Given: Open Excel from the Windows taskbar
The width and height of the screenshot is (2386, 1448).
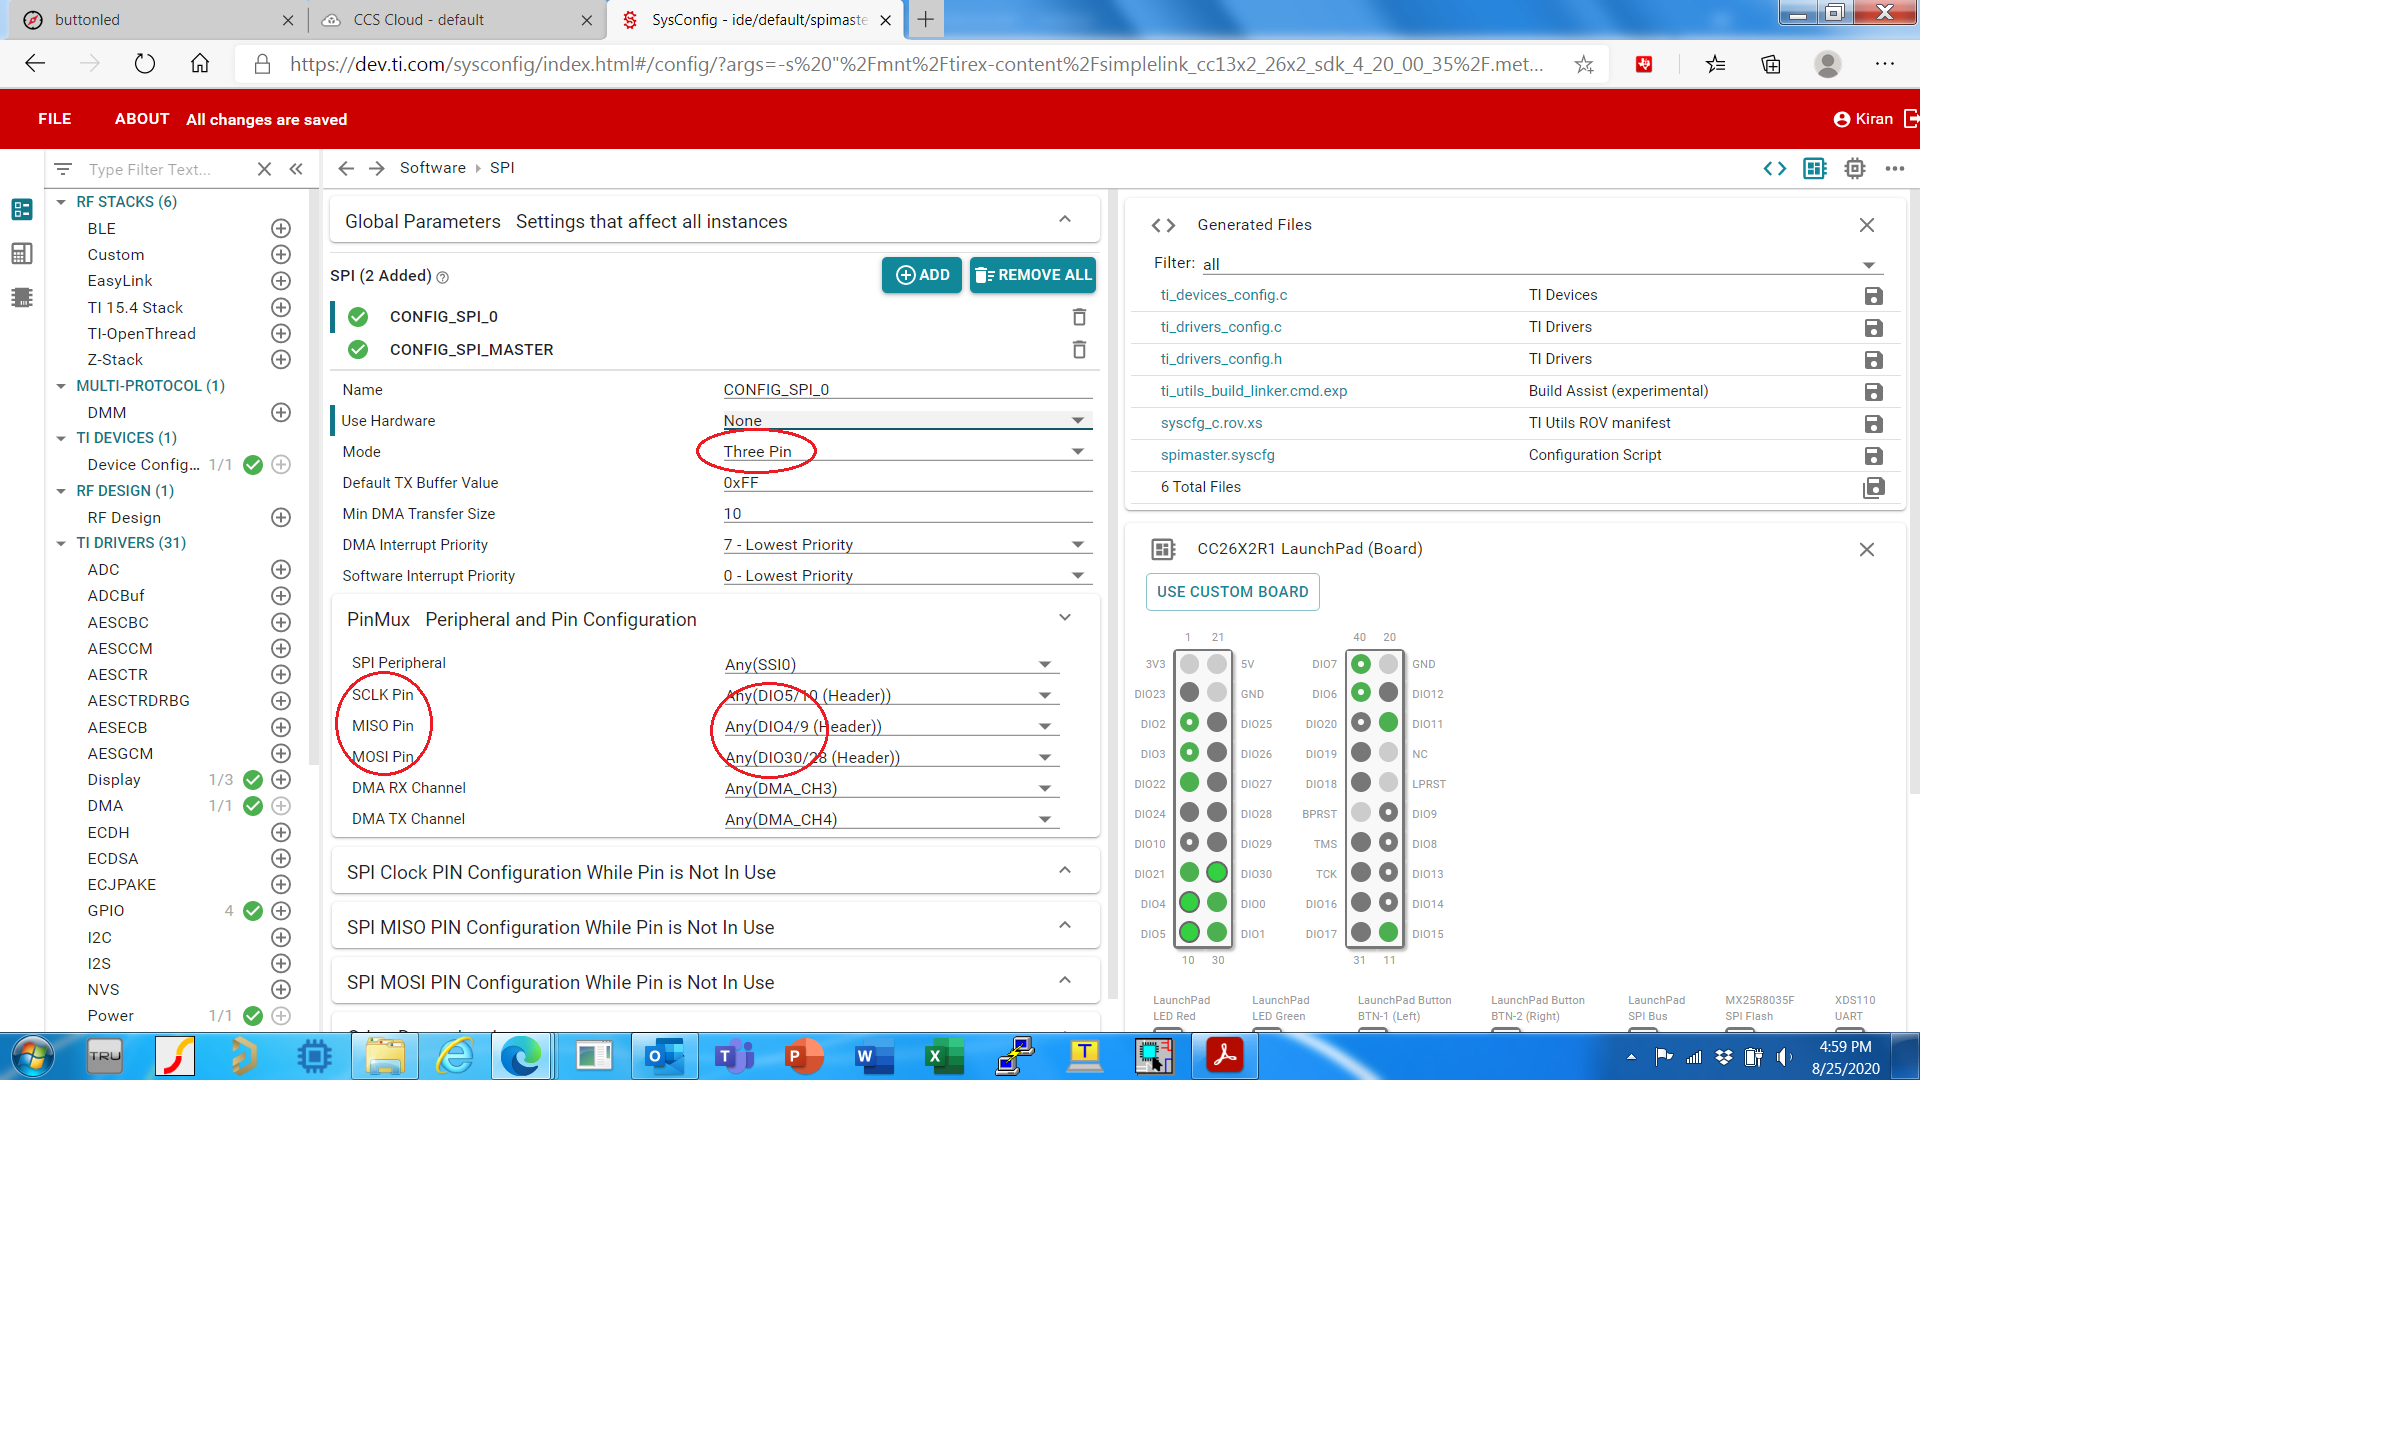Looking at the screenshot, I should [x=943, y=1056].
